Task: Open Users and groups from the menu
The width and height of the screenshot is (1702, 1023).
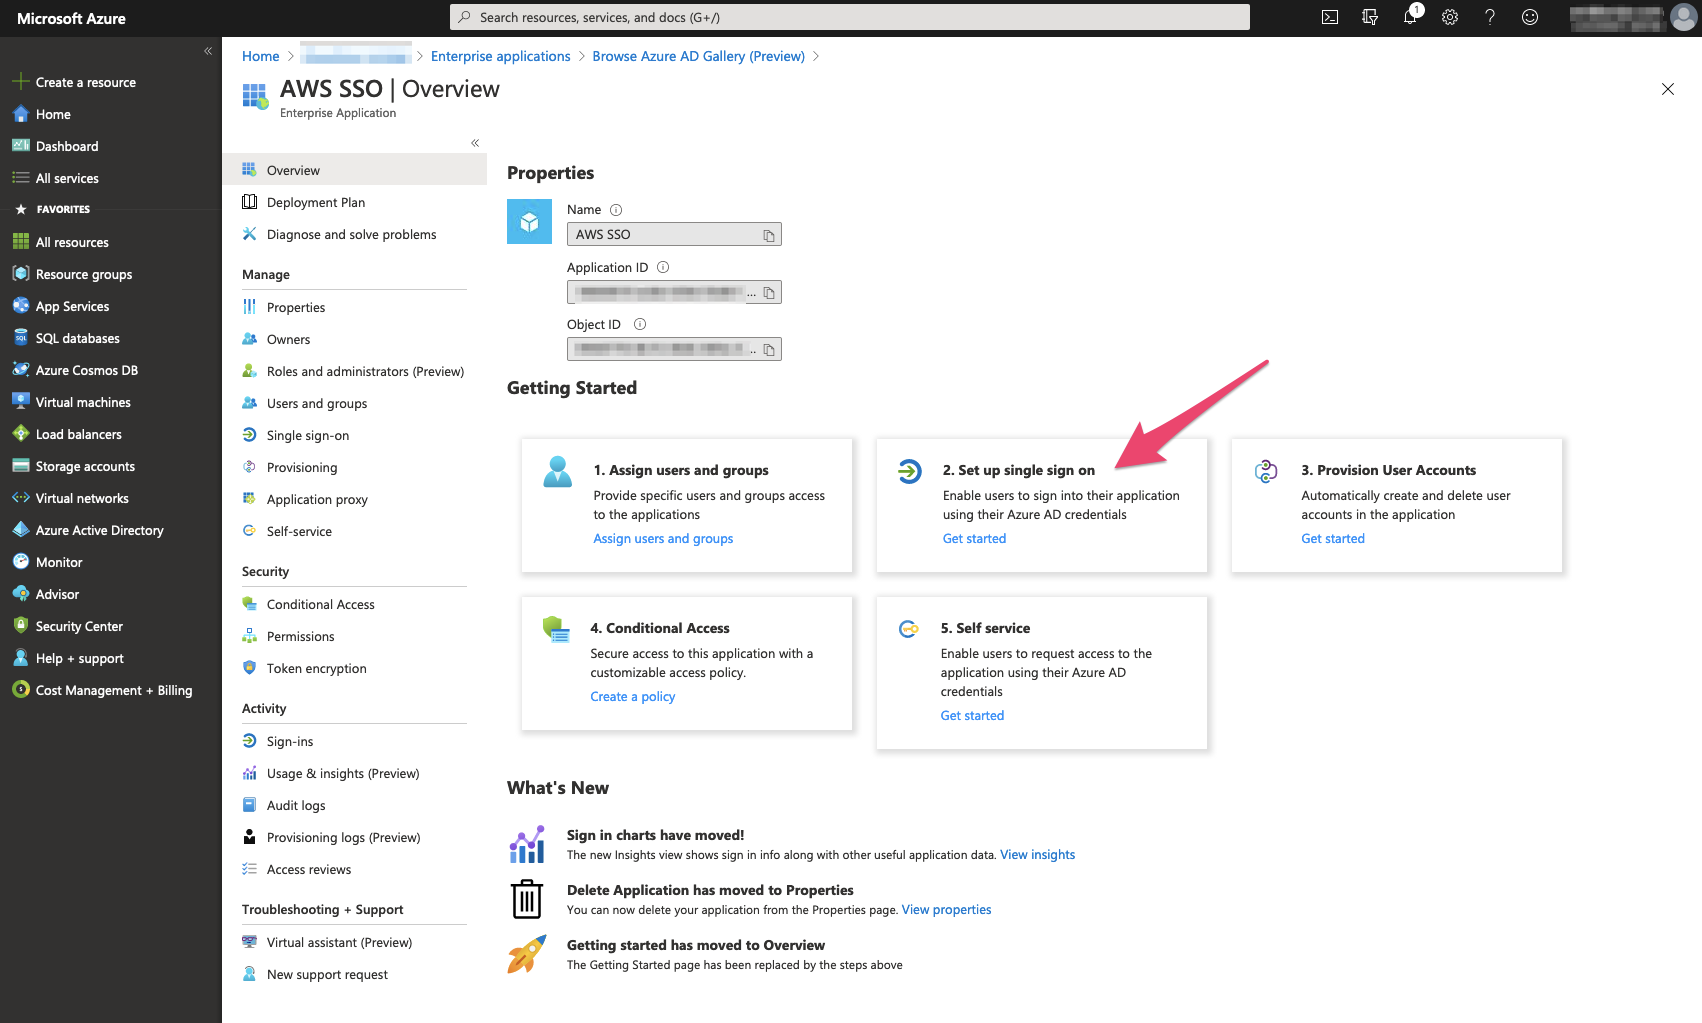Action: tap(316, 403)
